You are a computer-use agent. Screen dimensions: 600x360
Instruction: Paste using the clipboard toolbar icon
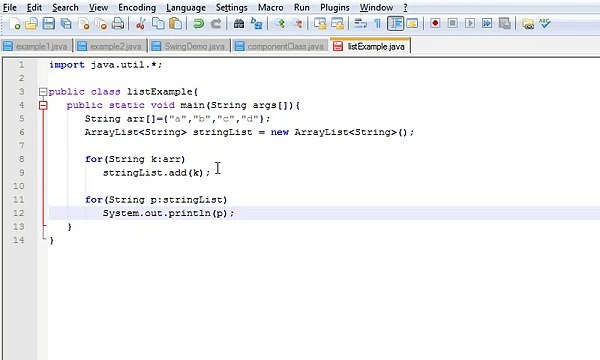point(175,24)
